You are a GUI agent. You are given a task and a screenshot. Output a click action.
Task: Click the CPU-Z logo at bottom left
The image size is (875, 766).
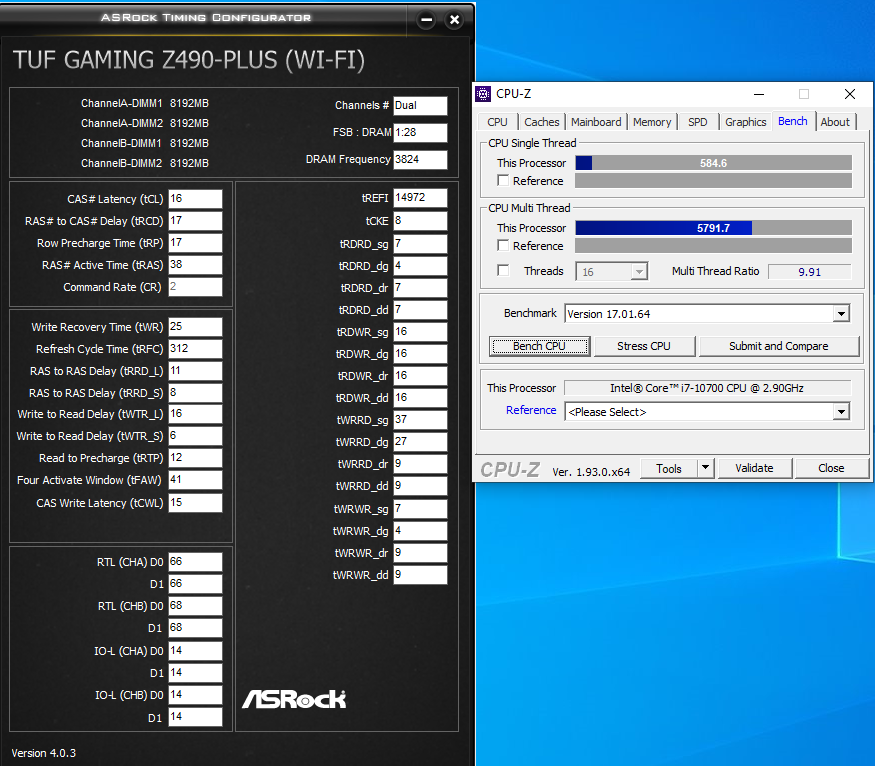click(x=510, y=470)
